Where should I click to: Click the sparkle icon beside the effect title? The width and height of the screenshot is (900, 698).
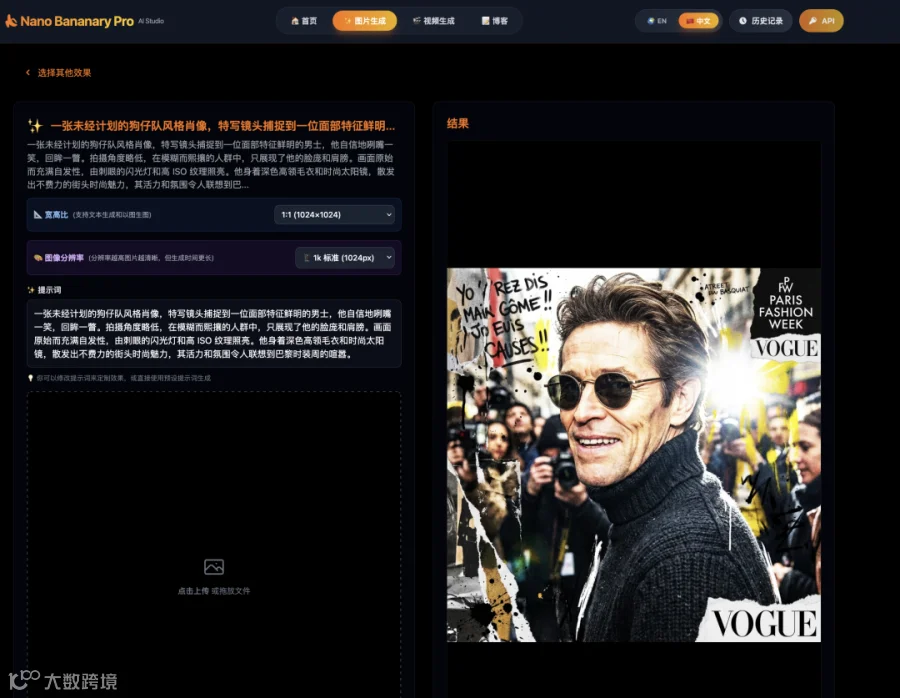tap(36, 126)
